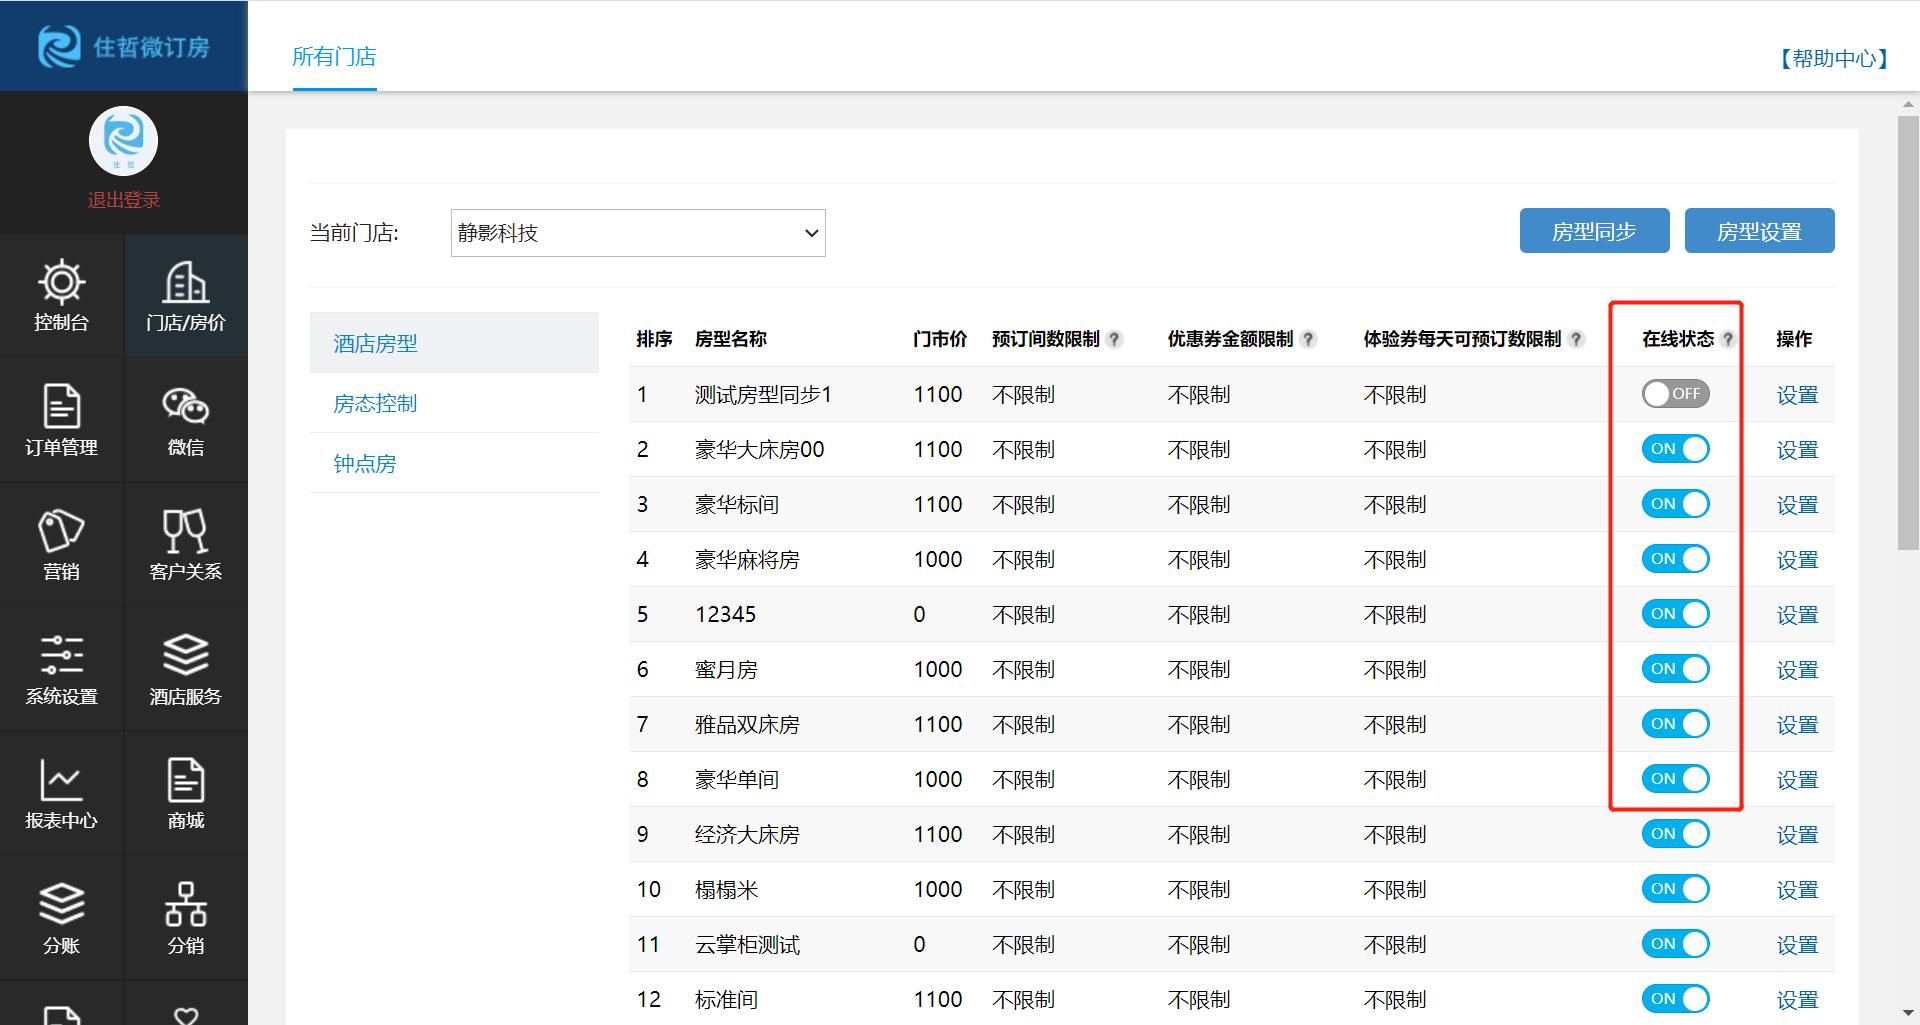Click 设置 for 豪华标间
Viewport: 1920px width, 1025px height.
point(1797,505)
